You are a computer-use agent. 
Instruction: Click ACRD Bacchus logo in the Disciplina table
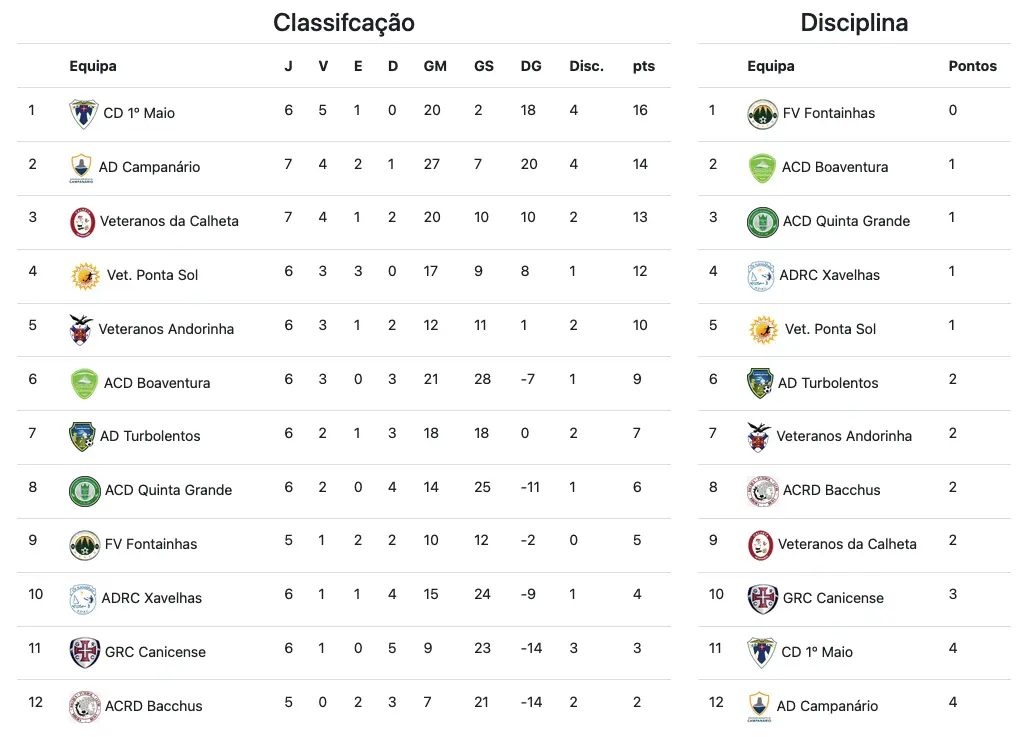point(762,490)
